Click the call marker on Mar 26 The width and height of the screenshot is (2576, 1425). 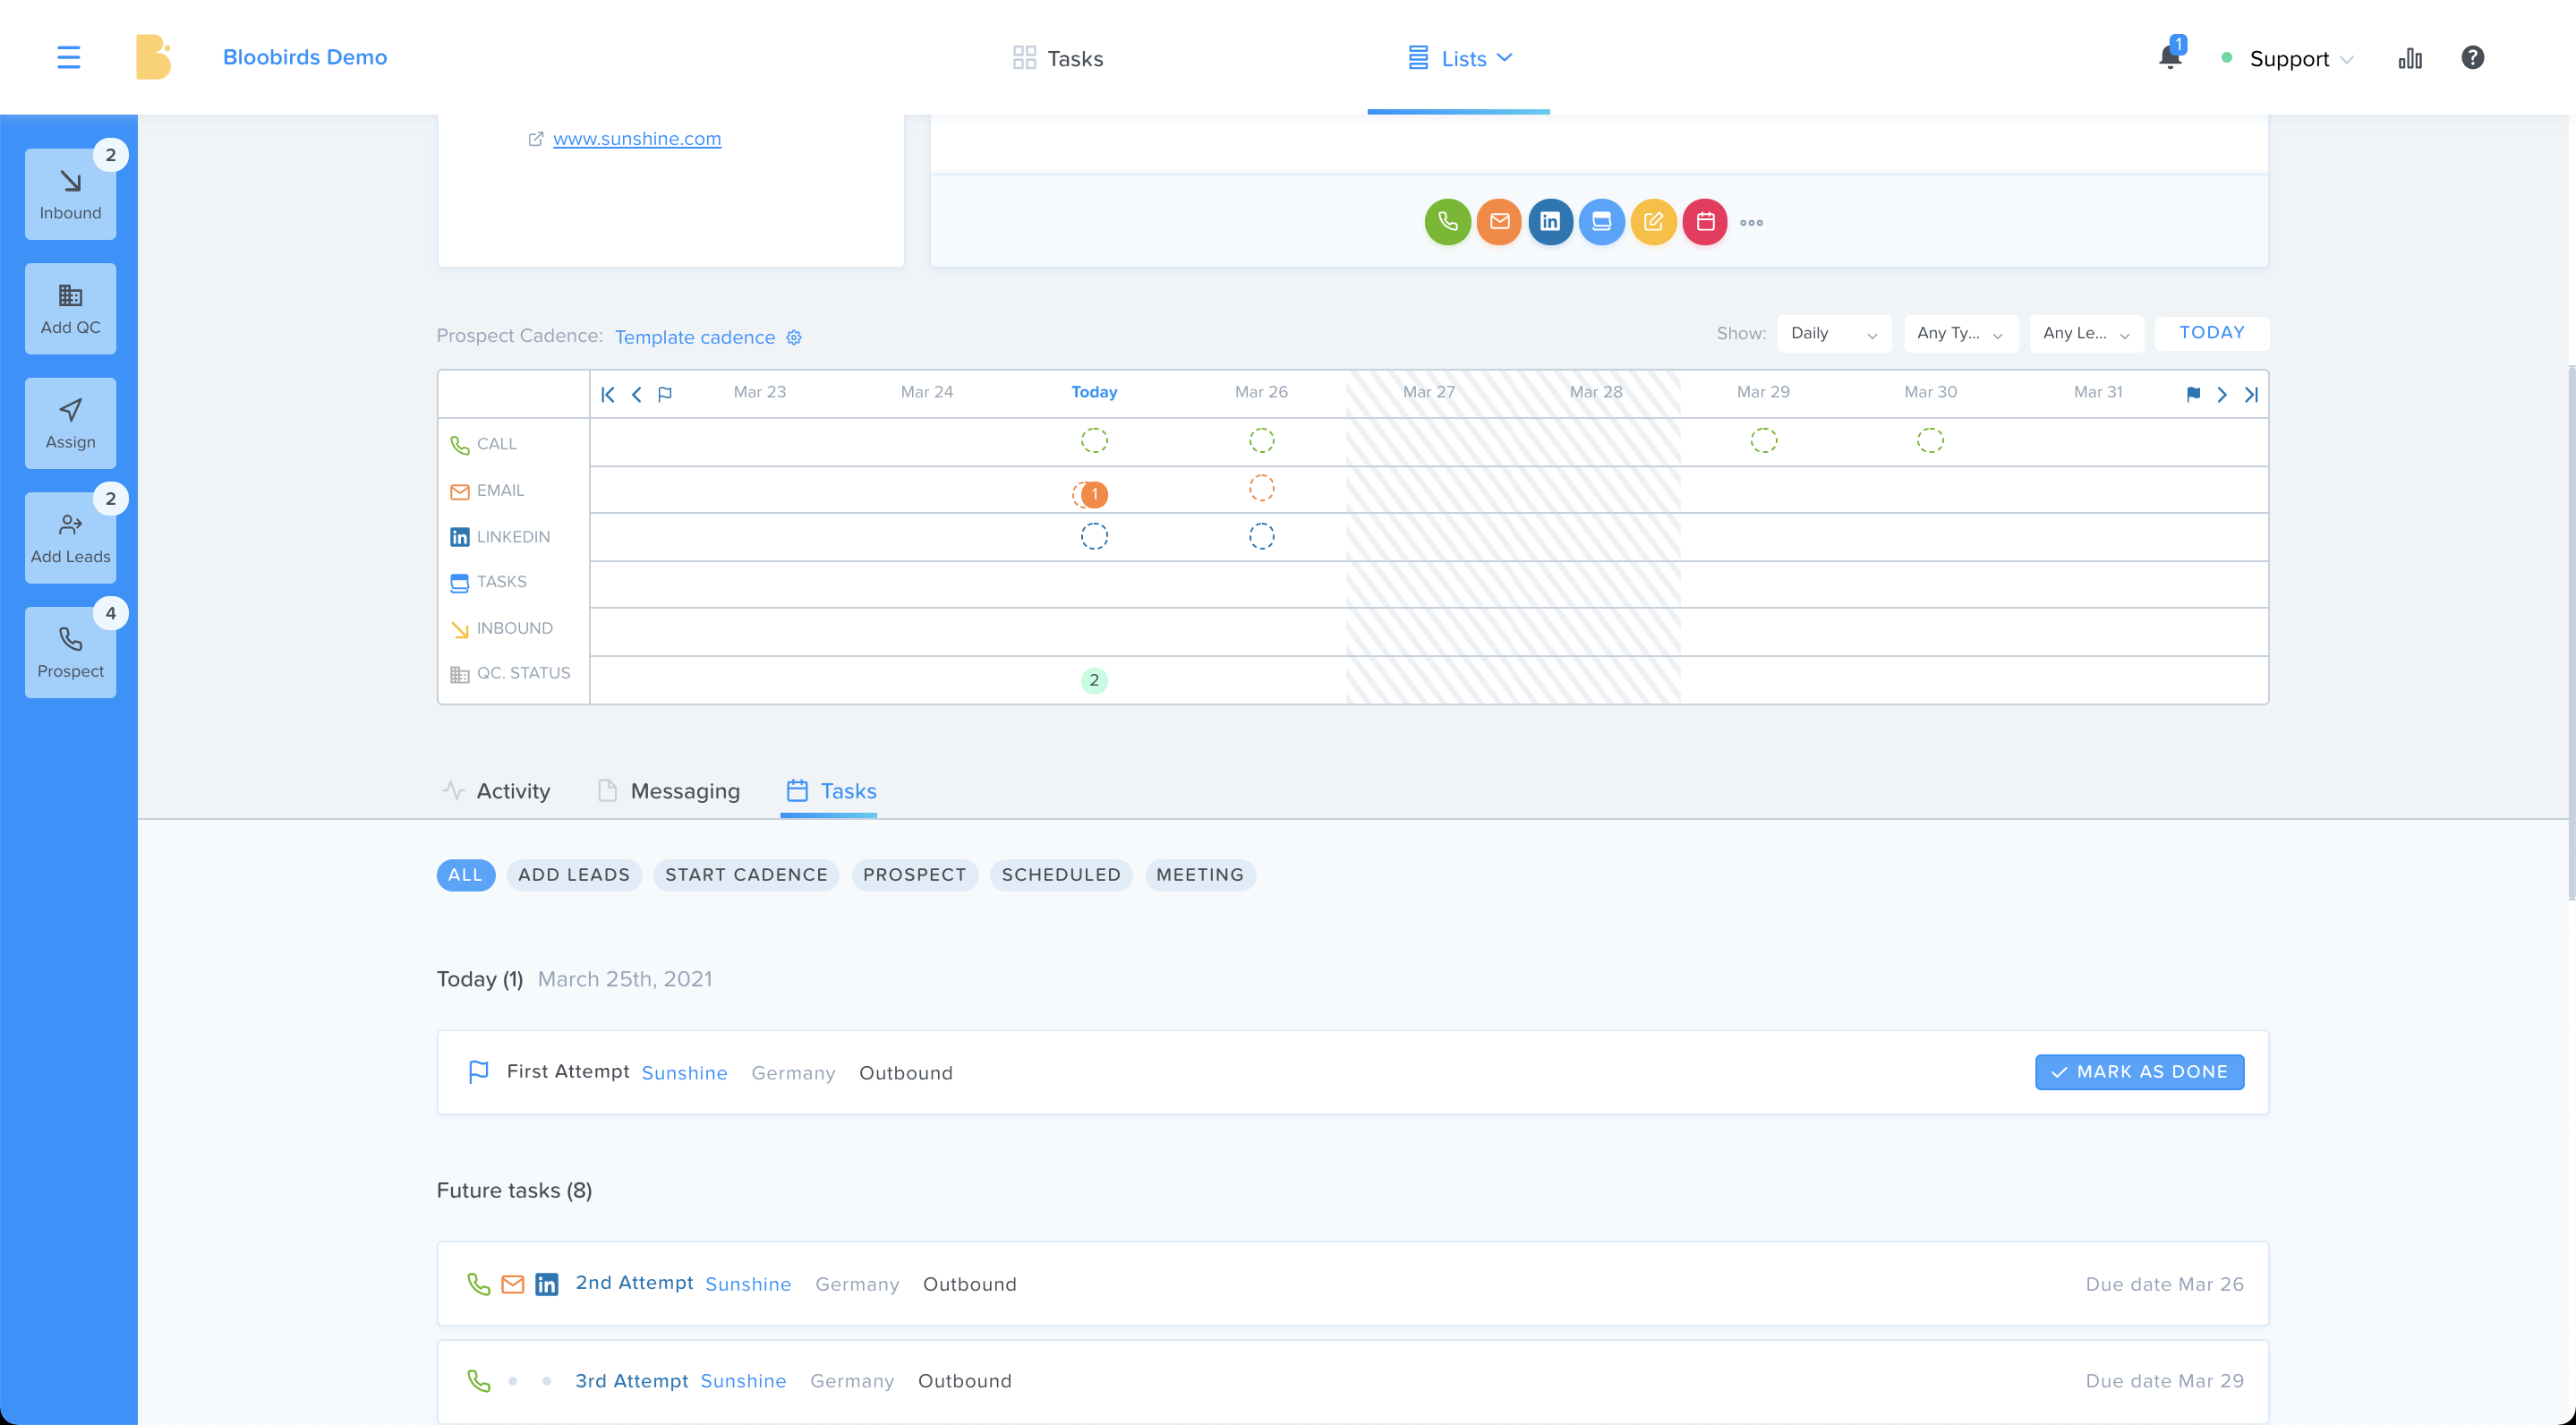(x=1262, y=440)
